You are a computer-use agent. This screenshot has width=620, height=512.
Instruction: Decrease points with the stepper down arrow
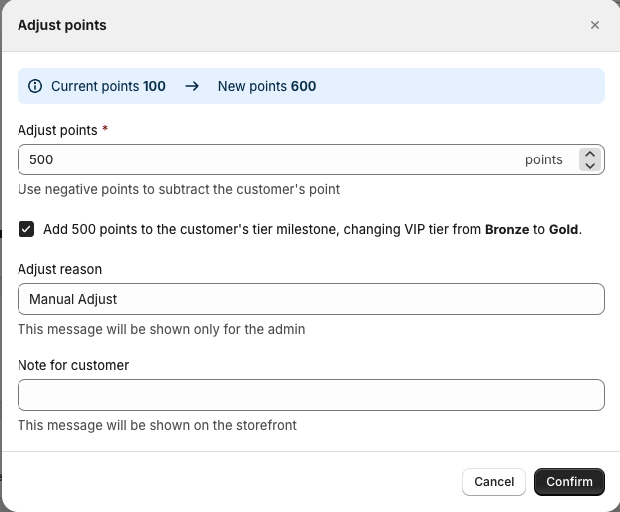click(x=590, y=166)
